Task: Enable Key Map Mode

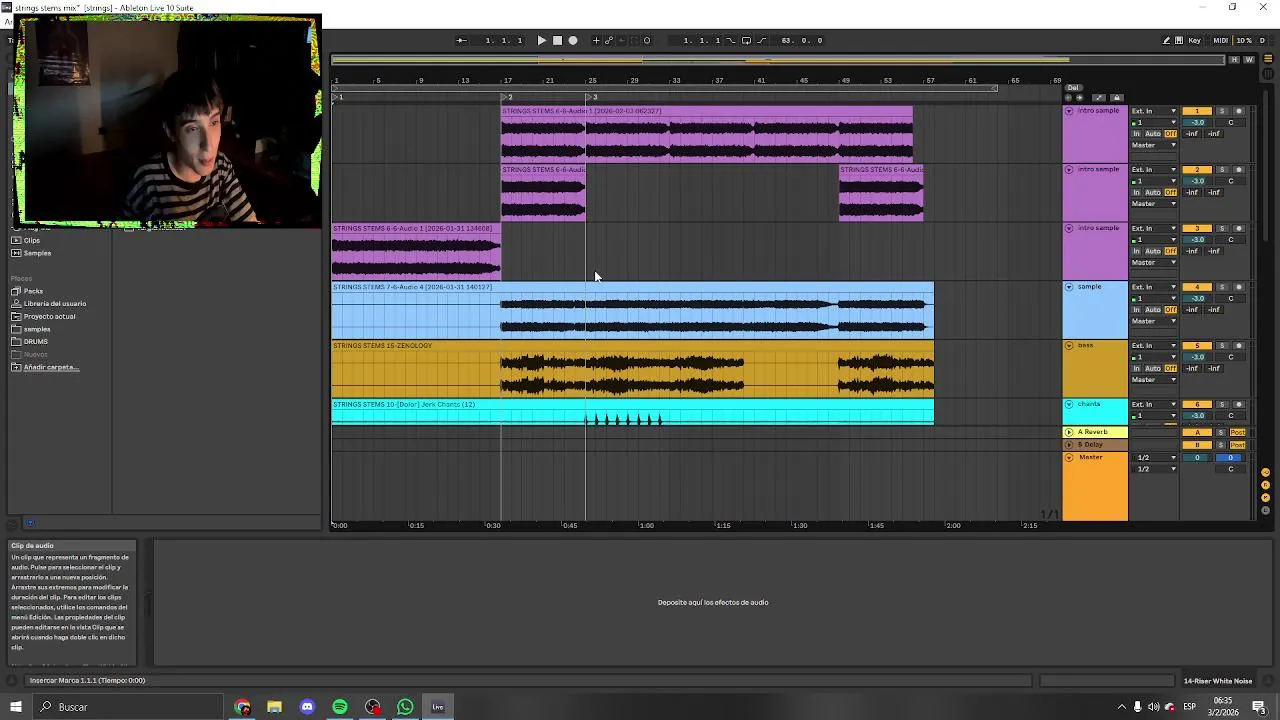Action: click(1195, 41)
